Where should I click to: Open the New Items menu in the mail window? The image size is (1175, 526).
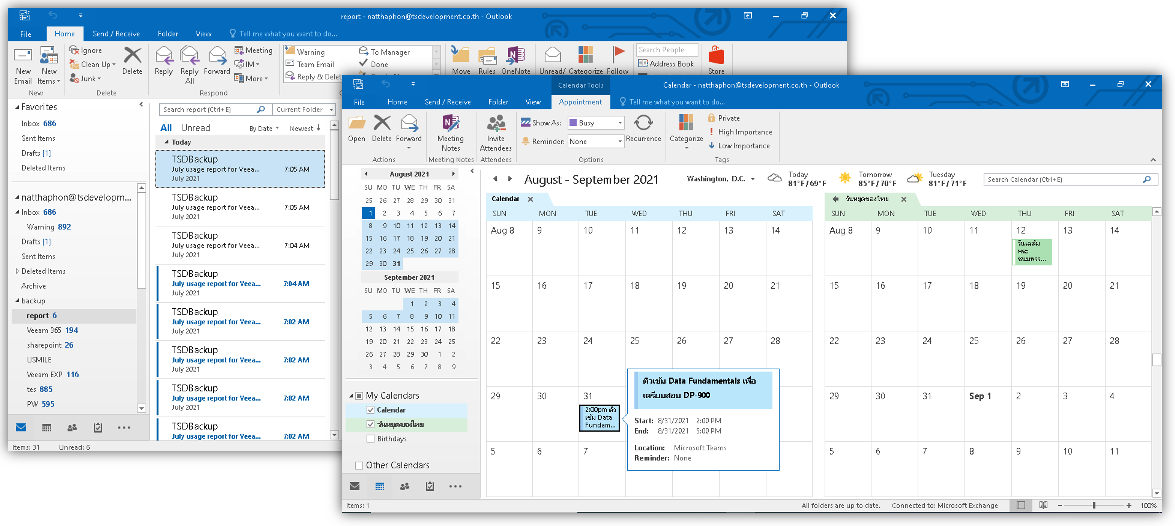click(x=49, y=65)
